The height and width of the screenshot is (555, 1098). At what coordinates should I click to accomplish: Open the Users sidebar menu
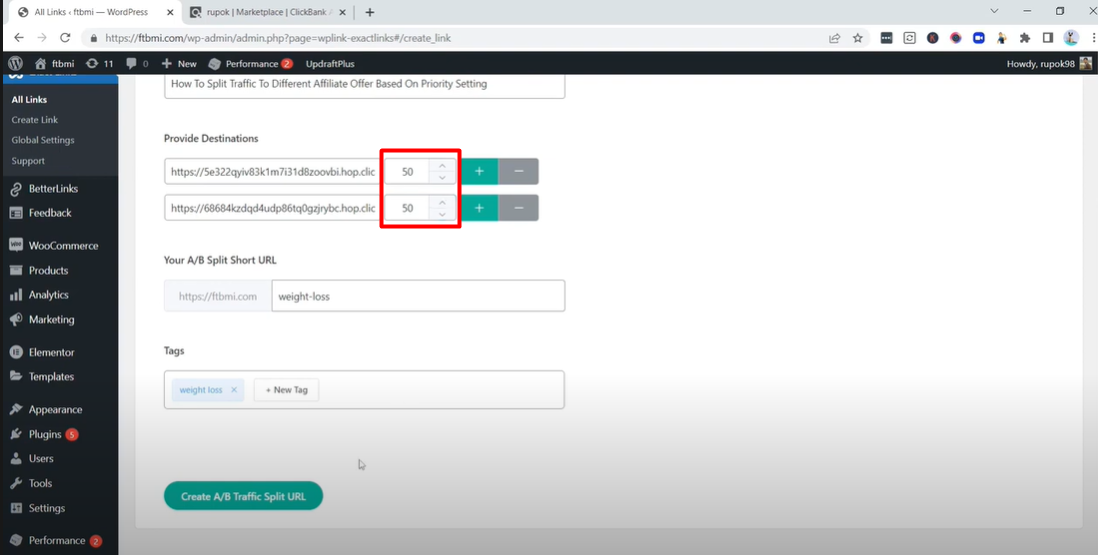[x=41, y=458]
